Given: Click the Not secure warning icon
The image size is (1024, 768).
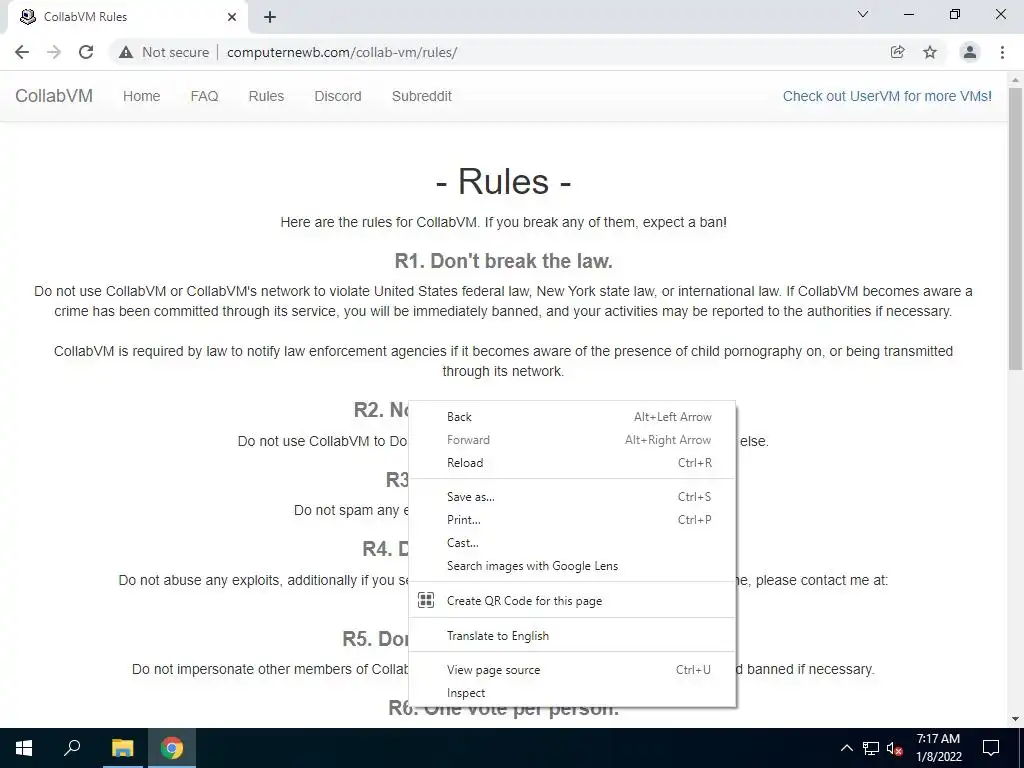Looking at the screenshot, I should 126,52.
